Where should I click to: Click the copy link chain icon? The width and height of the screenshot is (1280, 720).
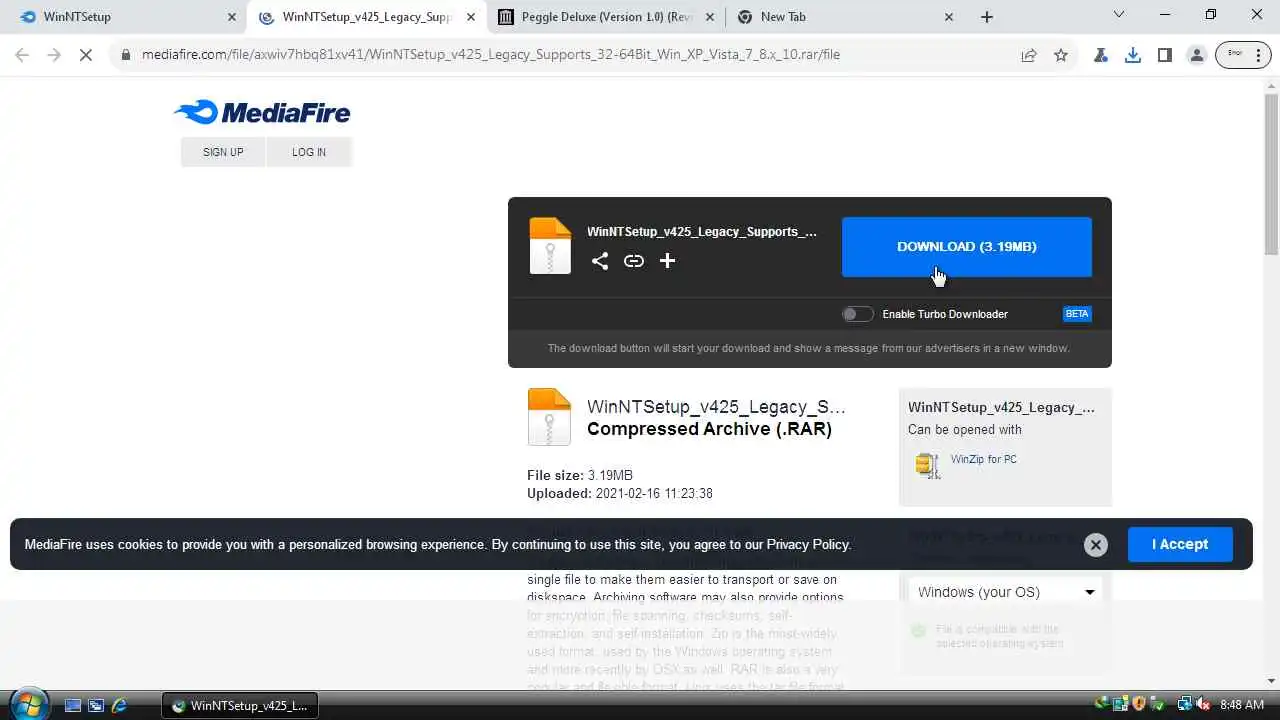[634, 261]
